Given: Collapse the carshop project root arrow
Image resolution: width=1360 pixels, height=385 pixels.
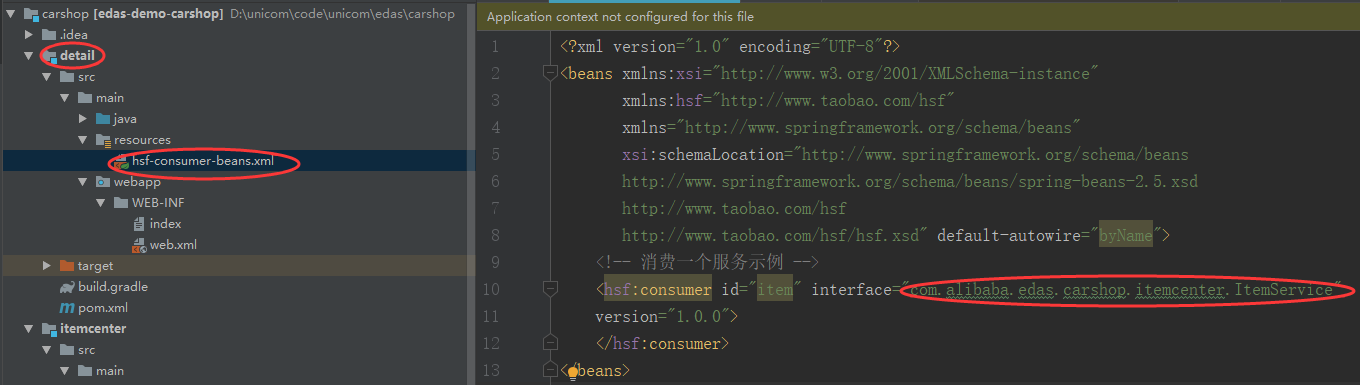Looking at the screenshot, I should click(10, 14).
